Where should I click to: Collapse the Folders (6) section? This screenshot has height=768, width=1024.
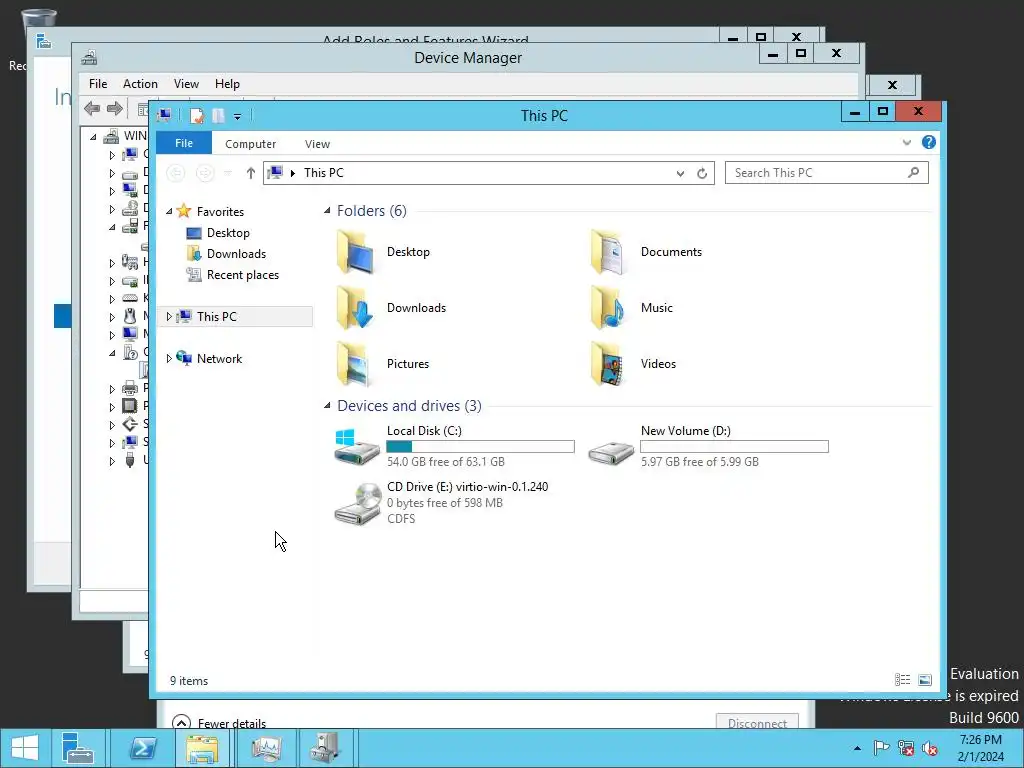tap(327, 210)
